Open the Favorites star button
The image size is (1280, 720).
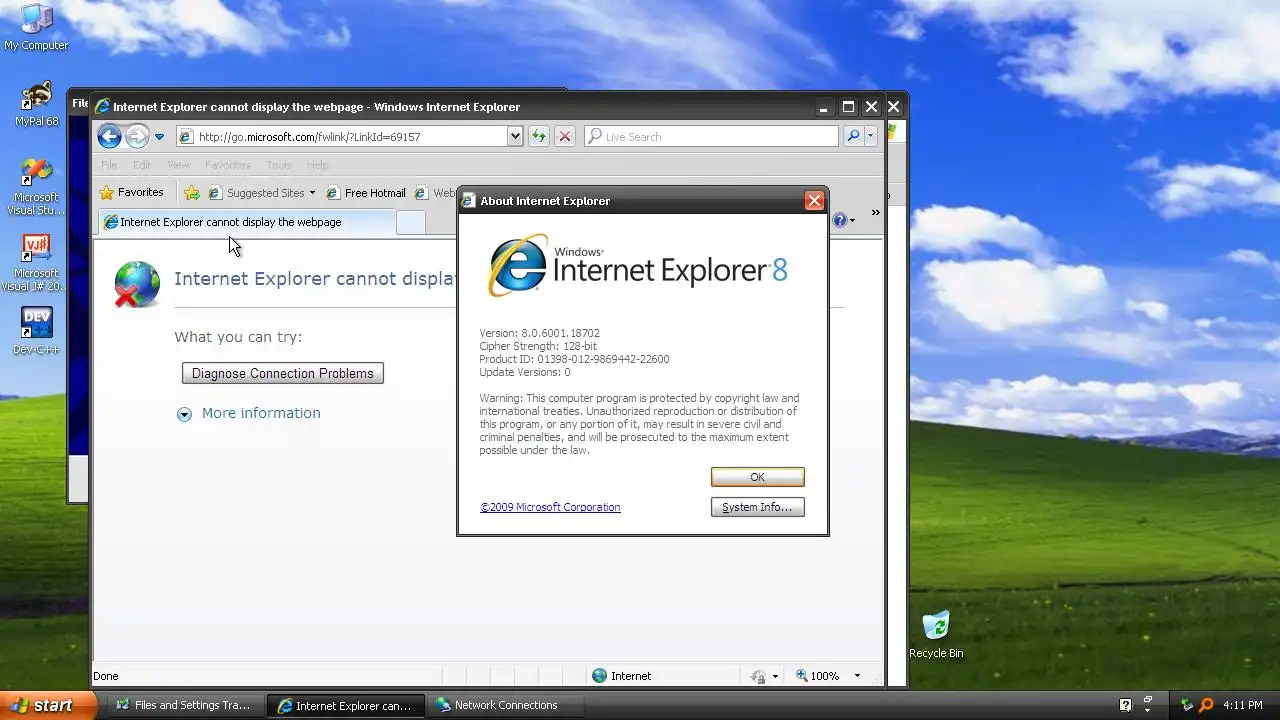point(132,193)
